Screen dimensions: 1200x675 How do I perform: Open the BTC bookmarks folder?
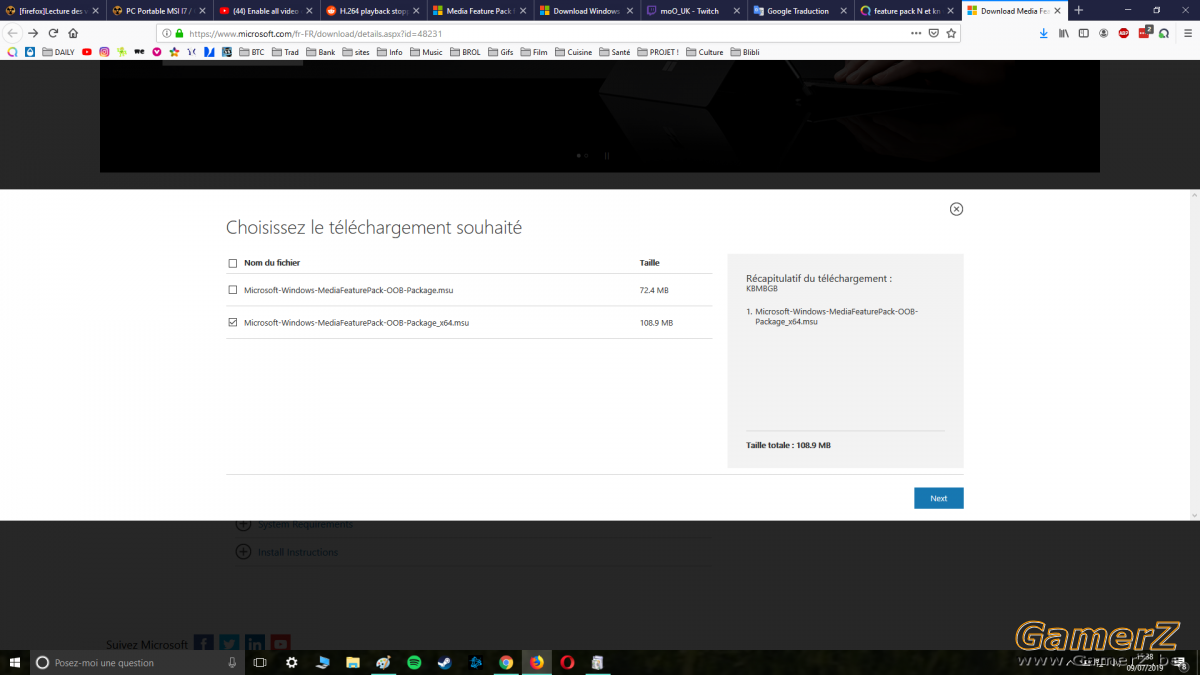point(250,52)
